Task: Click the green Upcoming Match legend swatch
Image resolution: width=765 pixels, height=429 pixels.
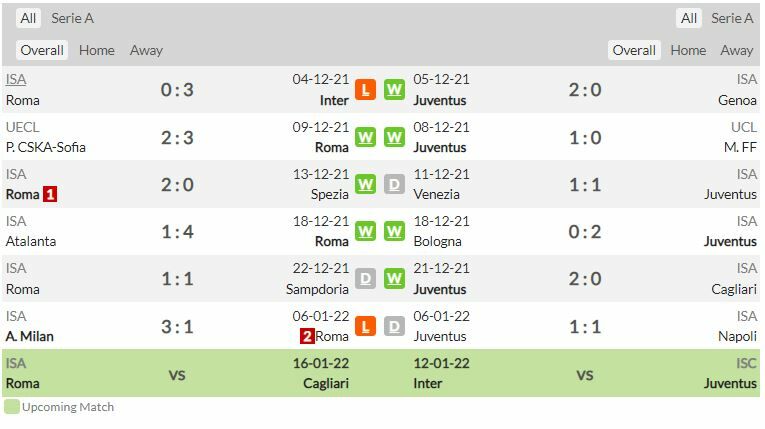Action: (x=12, y=407)
